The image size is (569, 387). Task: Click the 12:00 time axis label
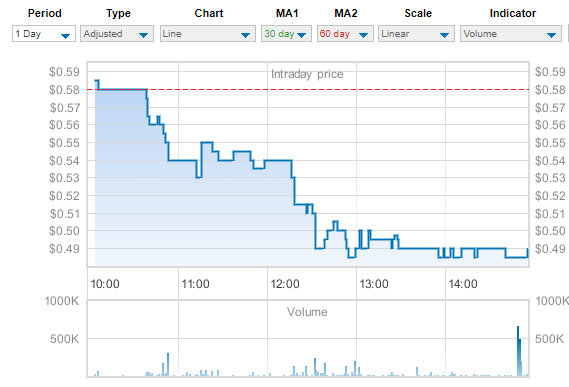click(285, 284)
